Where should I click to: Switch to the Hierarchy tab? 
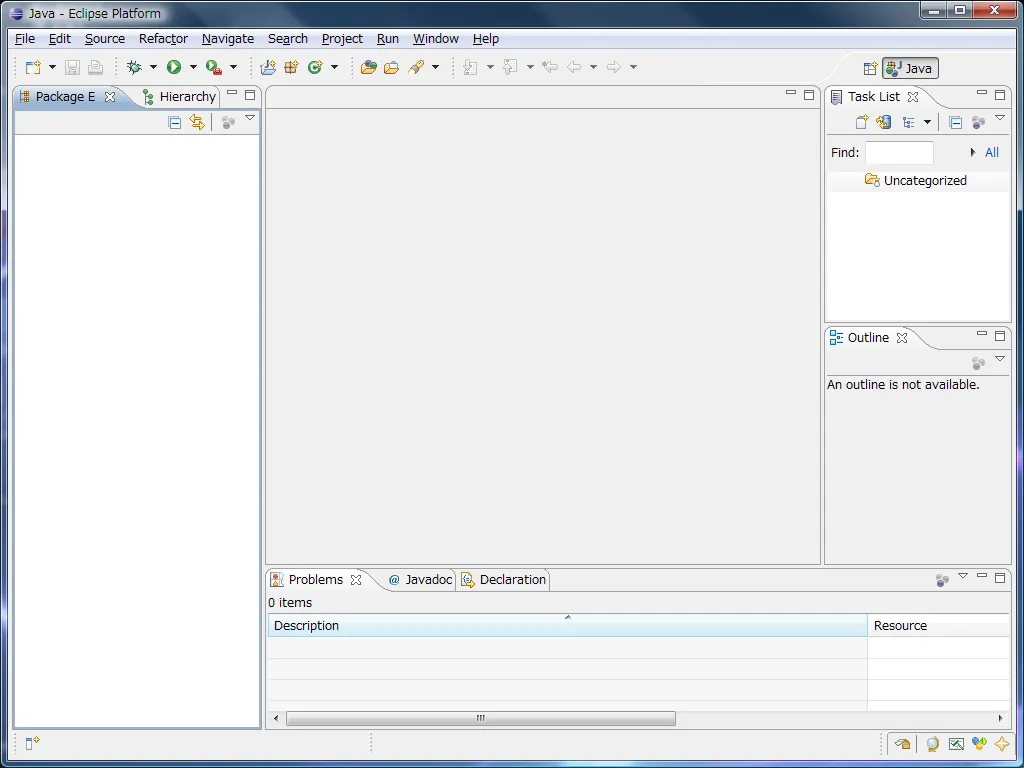click(179, 97)
